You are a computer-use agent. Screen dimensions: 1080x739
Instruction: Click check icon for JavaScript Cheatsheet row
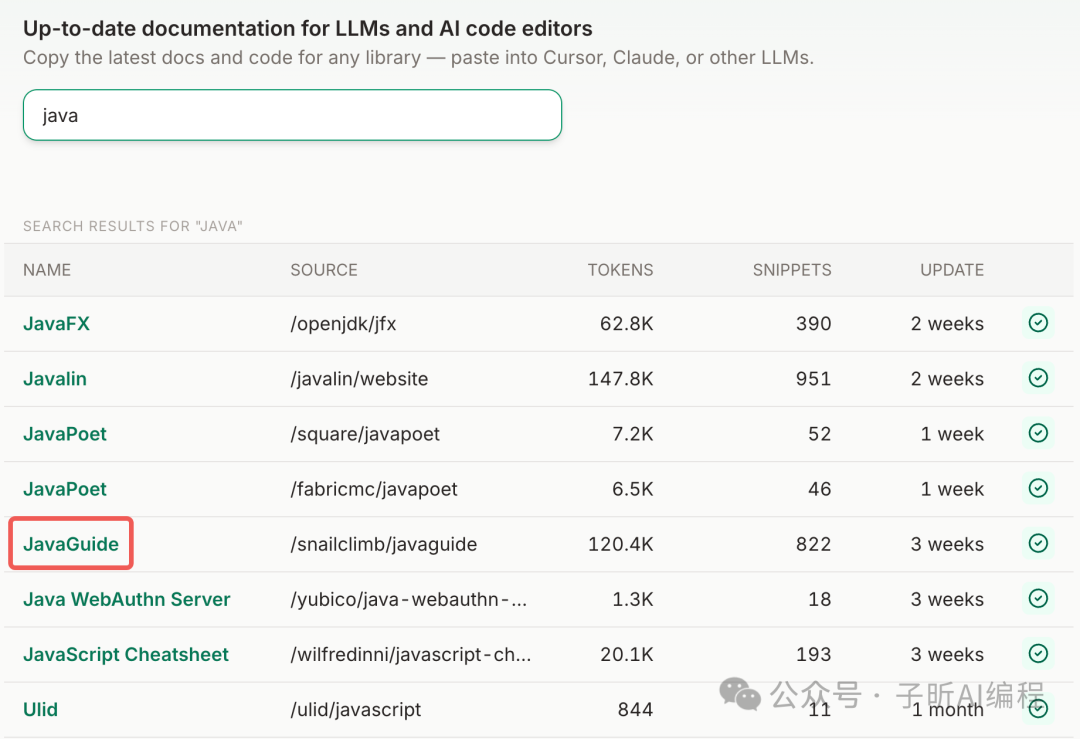pos(1038,653)
